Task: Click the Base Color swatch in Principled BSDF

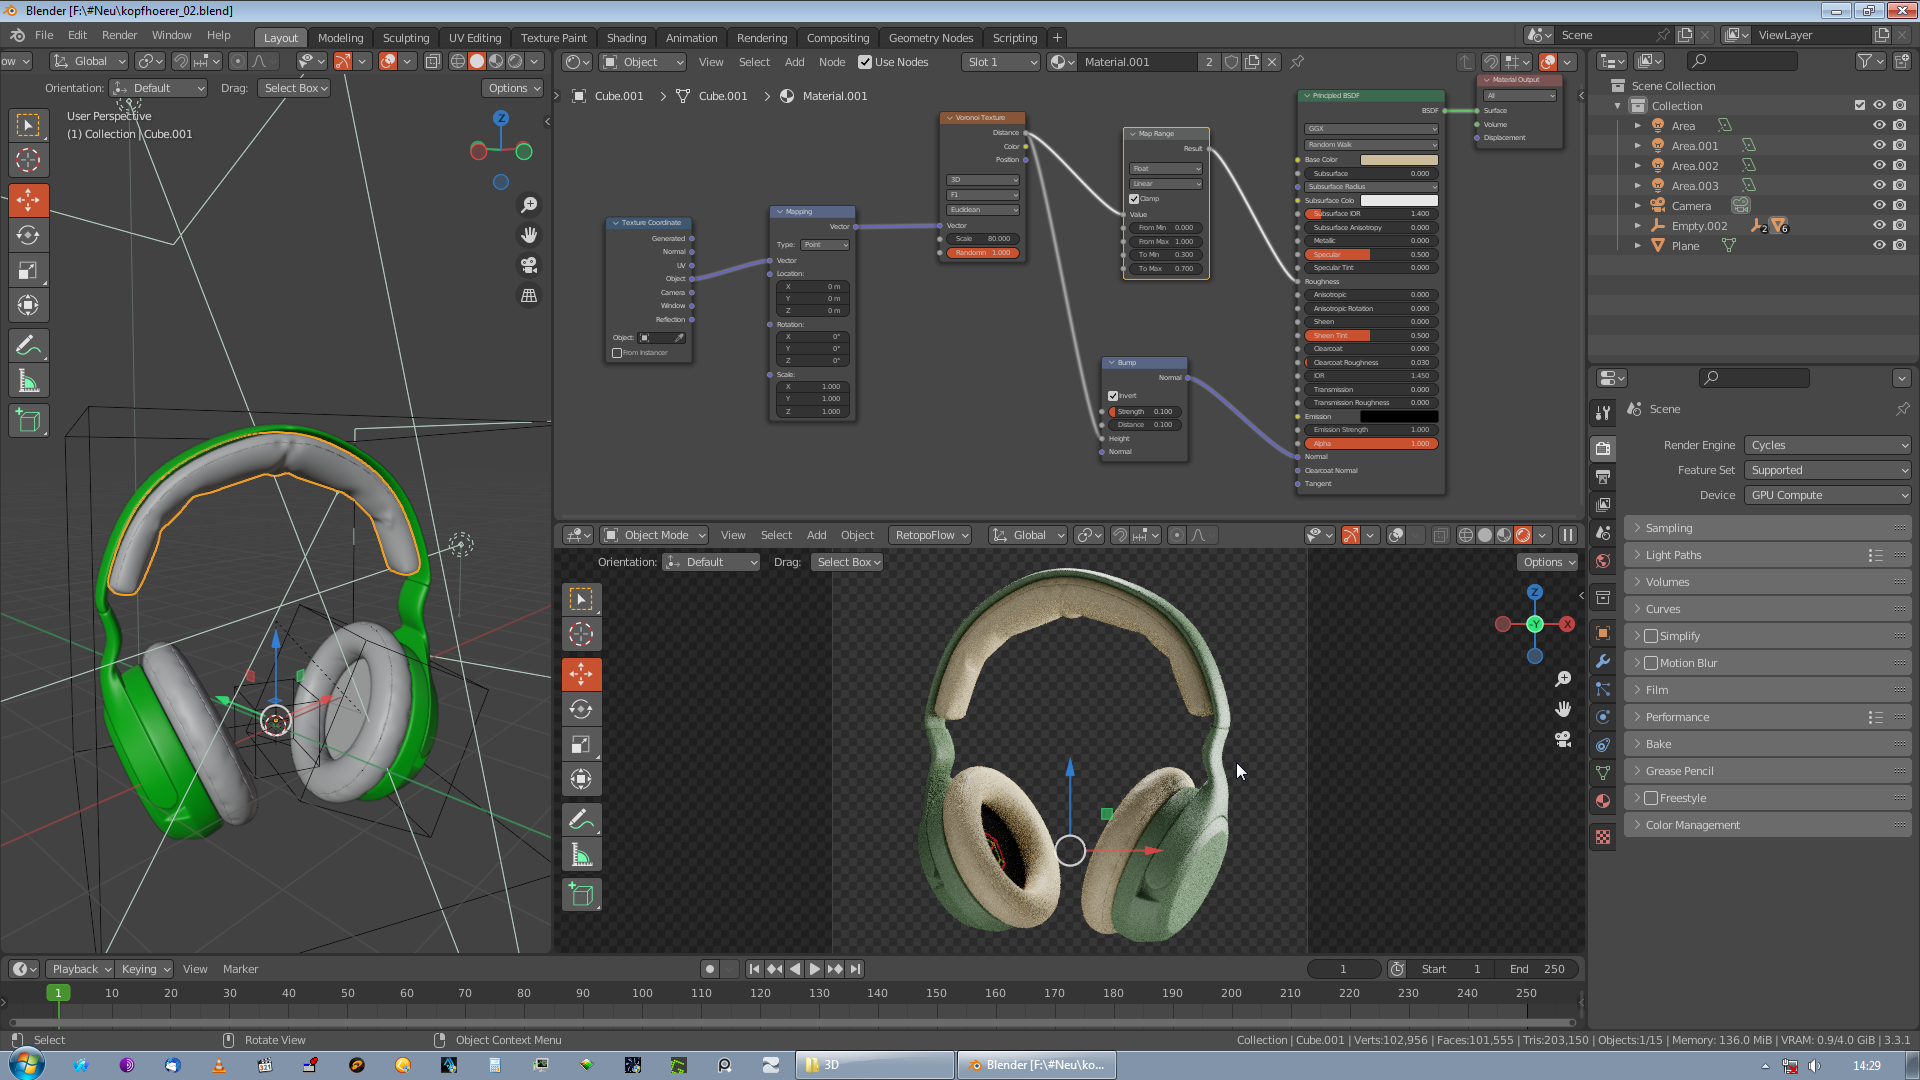Action: tap(1398, 160)
